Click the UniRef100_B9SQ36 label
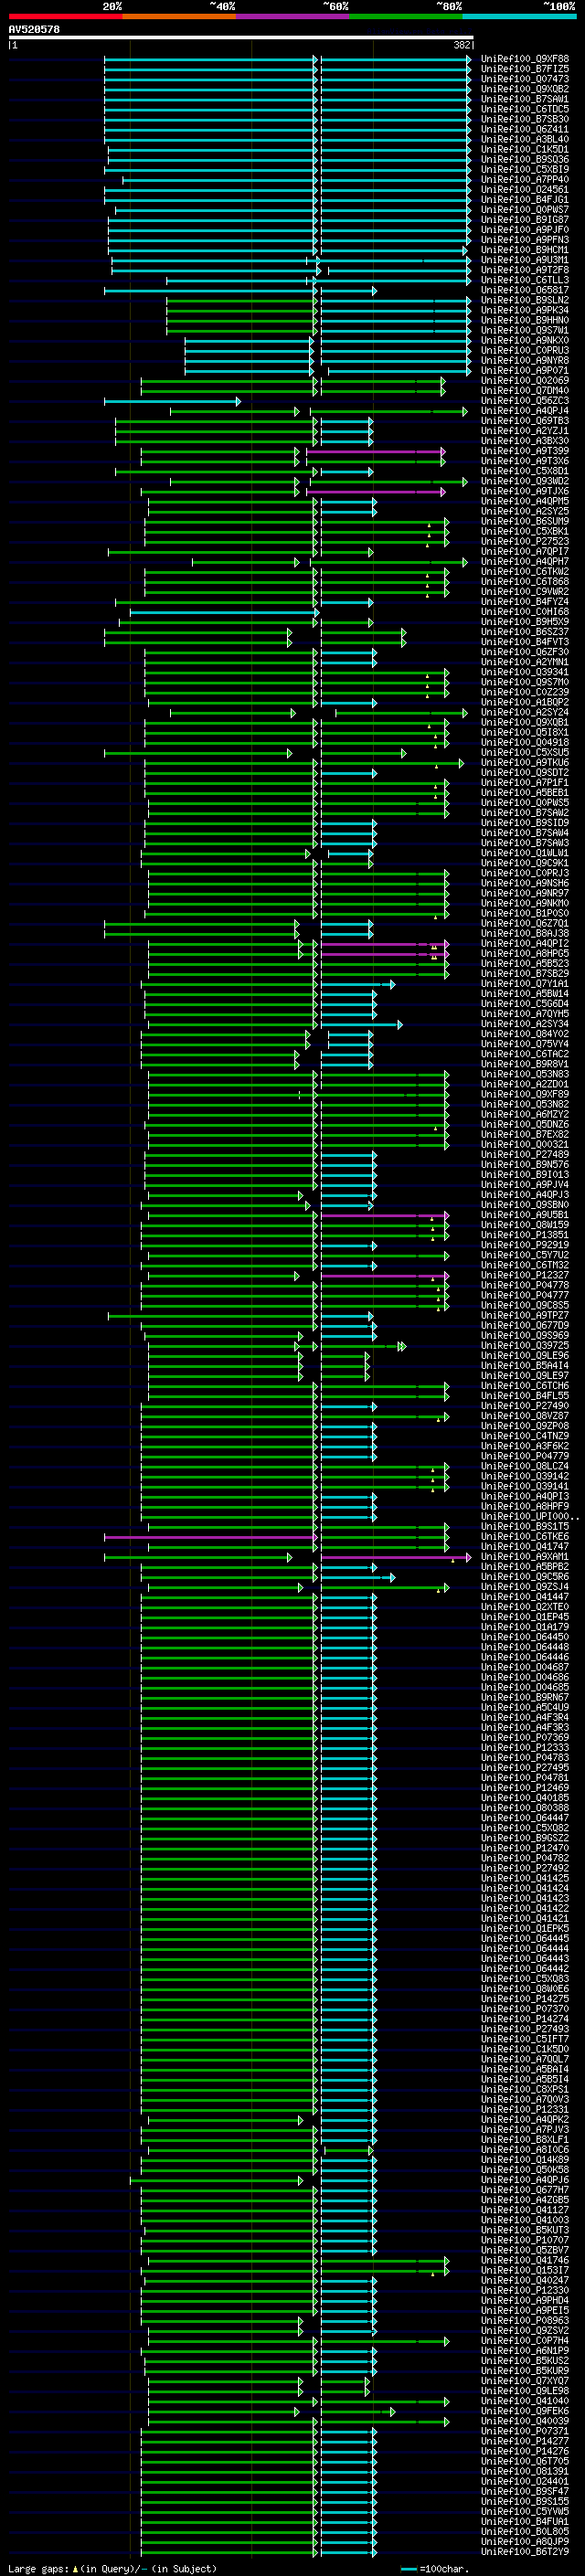Image resolution: width=585 pixels, height=2576 pixels. (x=525, y=159)
